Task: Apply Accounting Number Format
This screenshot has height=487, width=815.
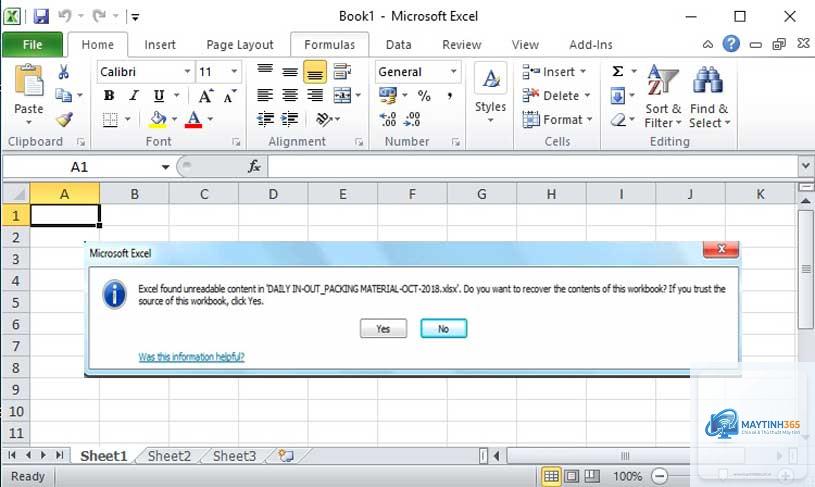Action: click(x=388, y=96)
